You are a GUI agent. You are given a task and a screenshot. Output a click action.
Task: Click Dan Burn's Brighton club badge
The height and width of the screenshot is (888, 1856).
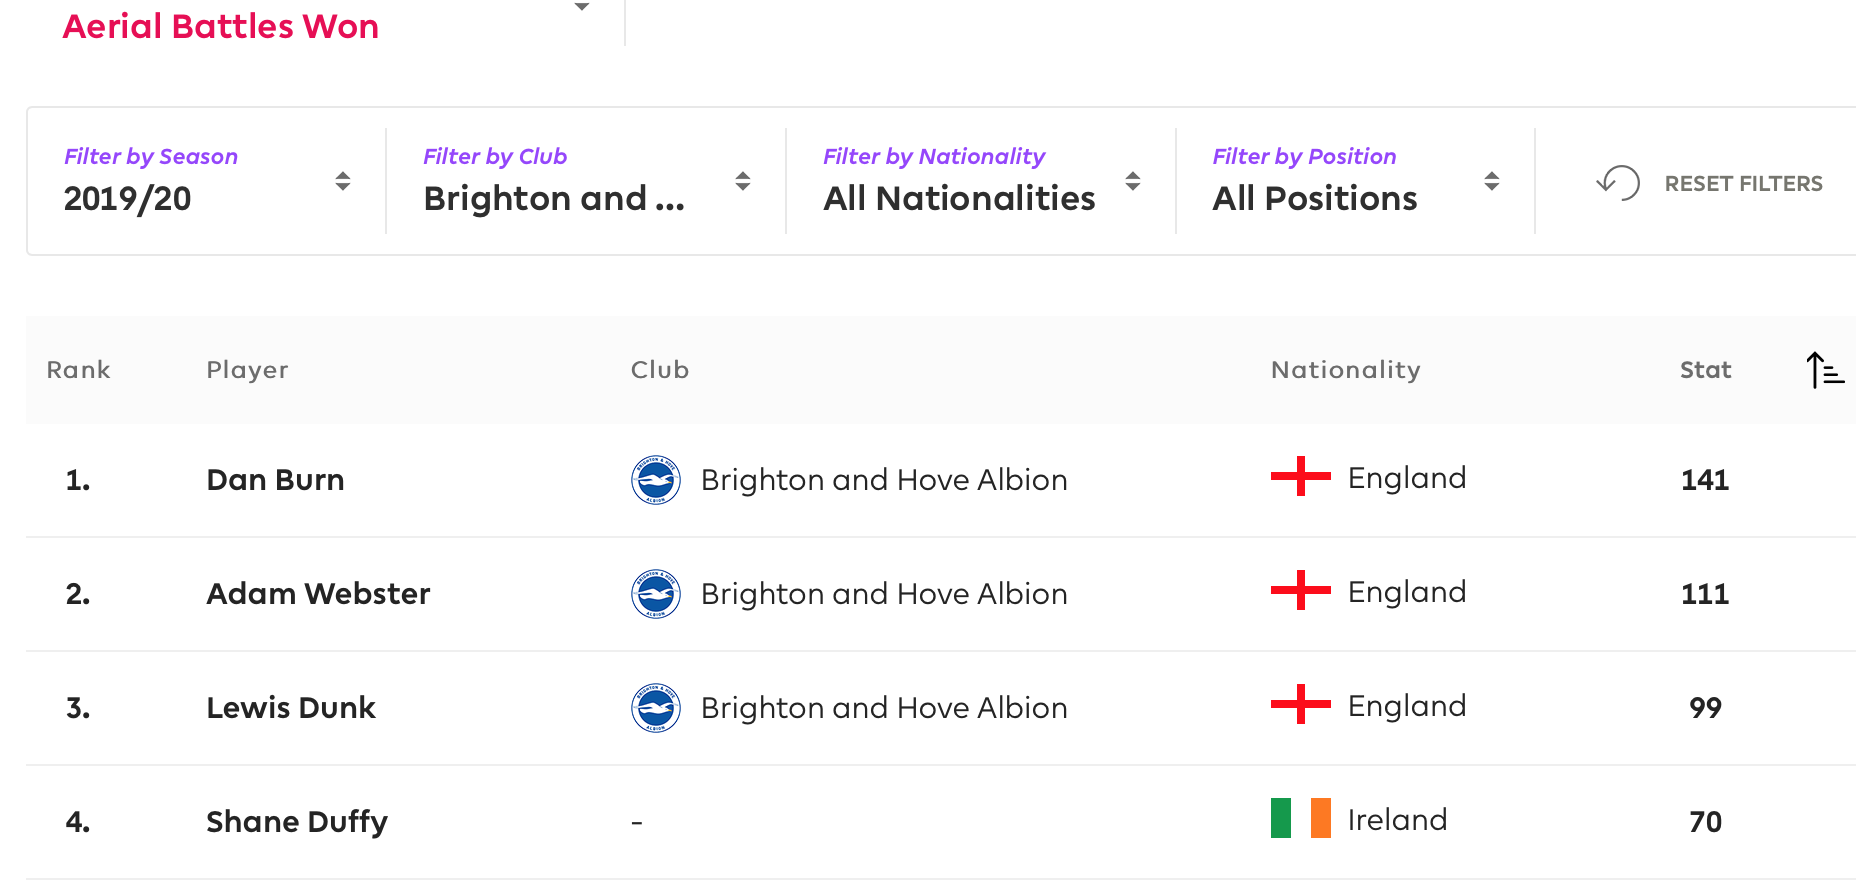point(656,480)
